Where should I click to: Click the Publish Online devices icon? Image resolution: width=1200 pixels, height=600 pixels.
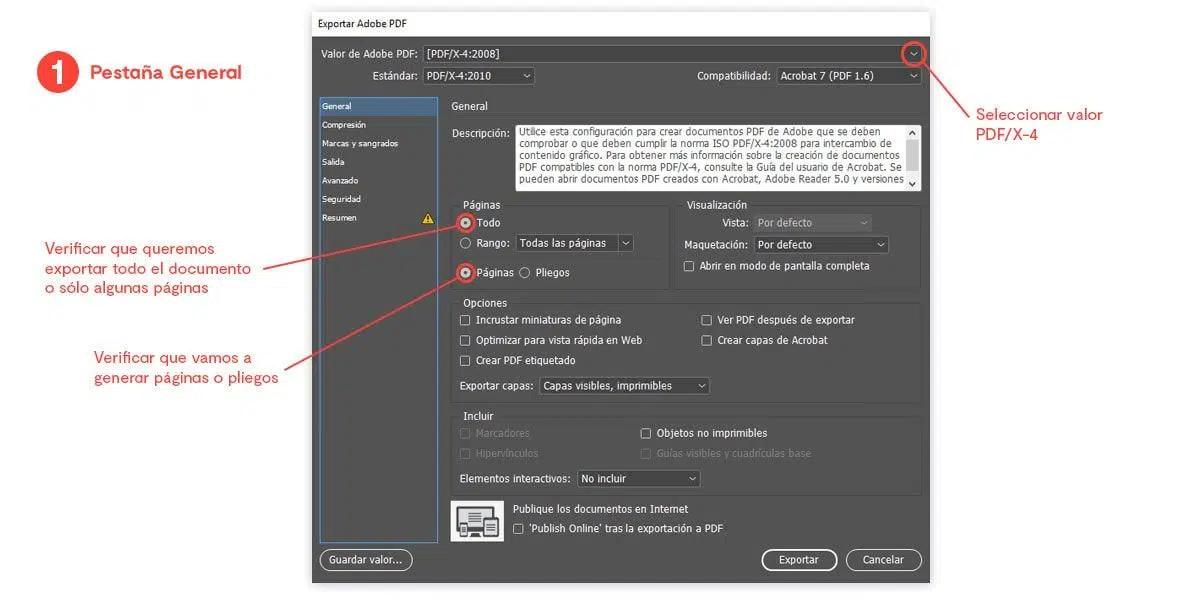(477, 521)
